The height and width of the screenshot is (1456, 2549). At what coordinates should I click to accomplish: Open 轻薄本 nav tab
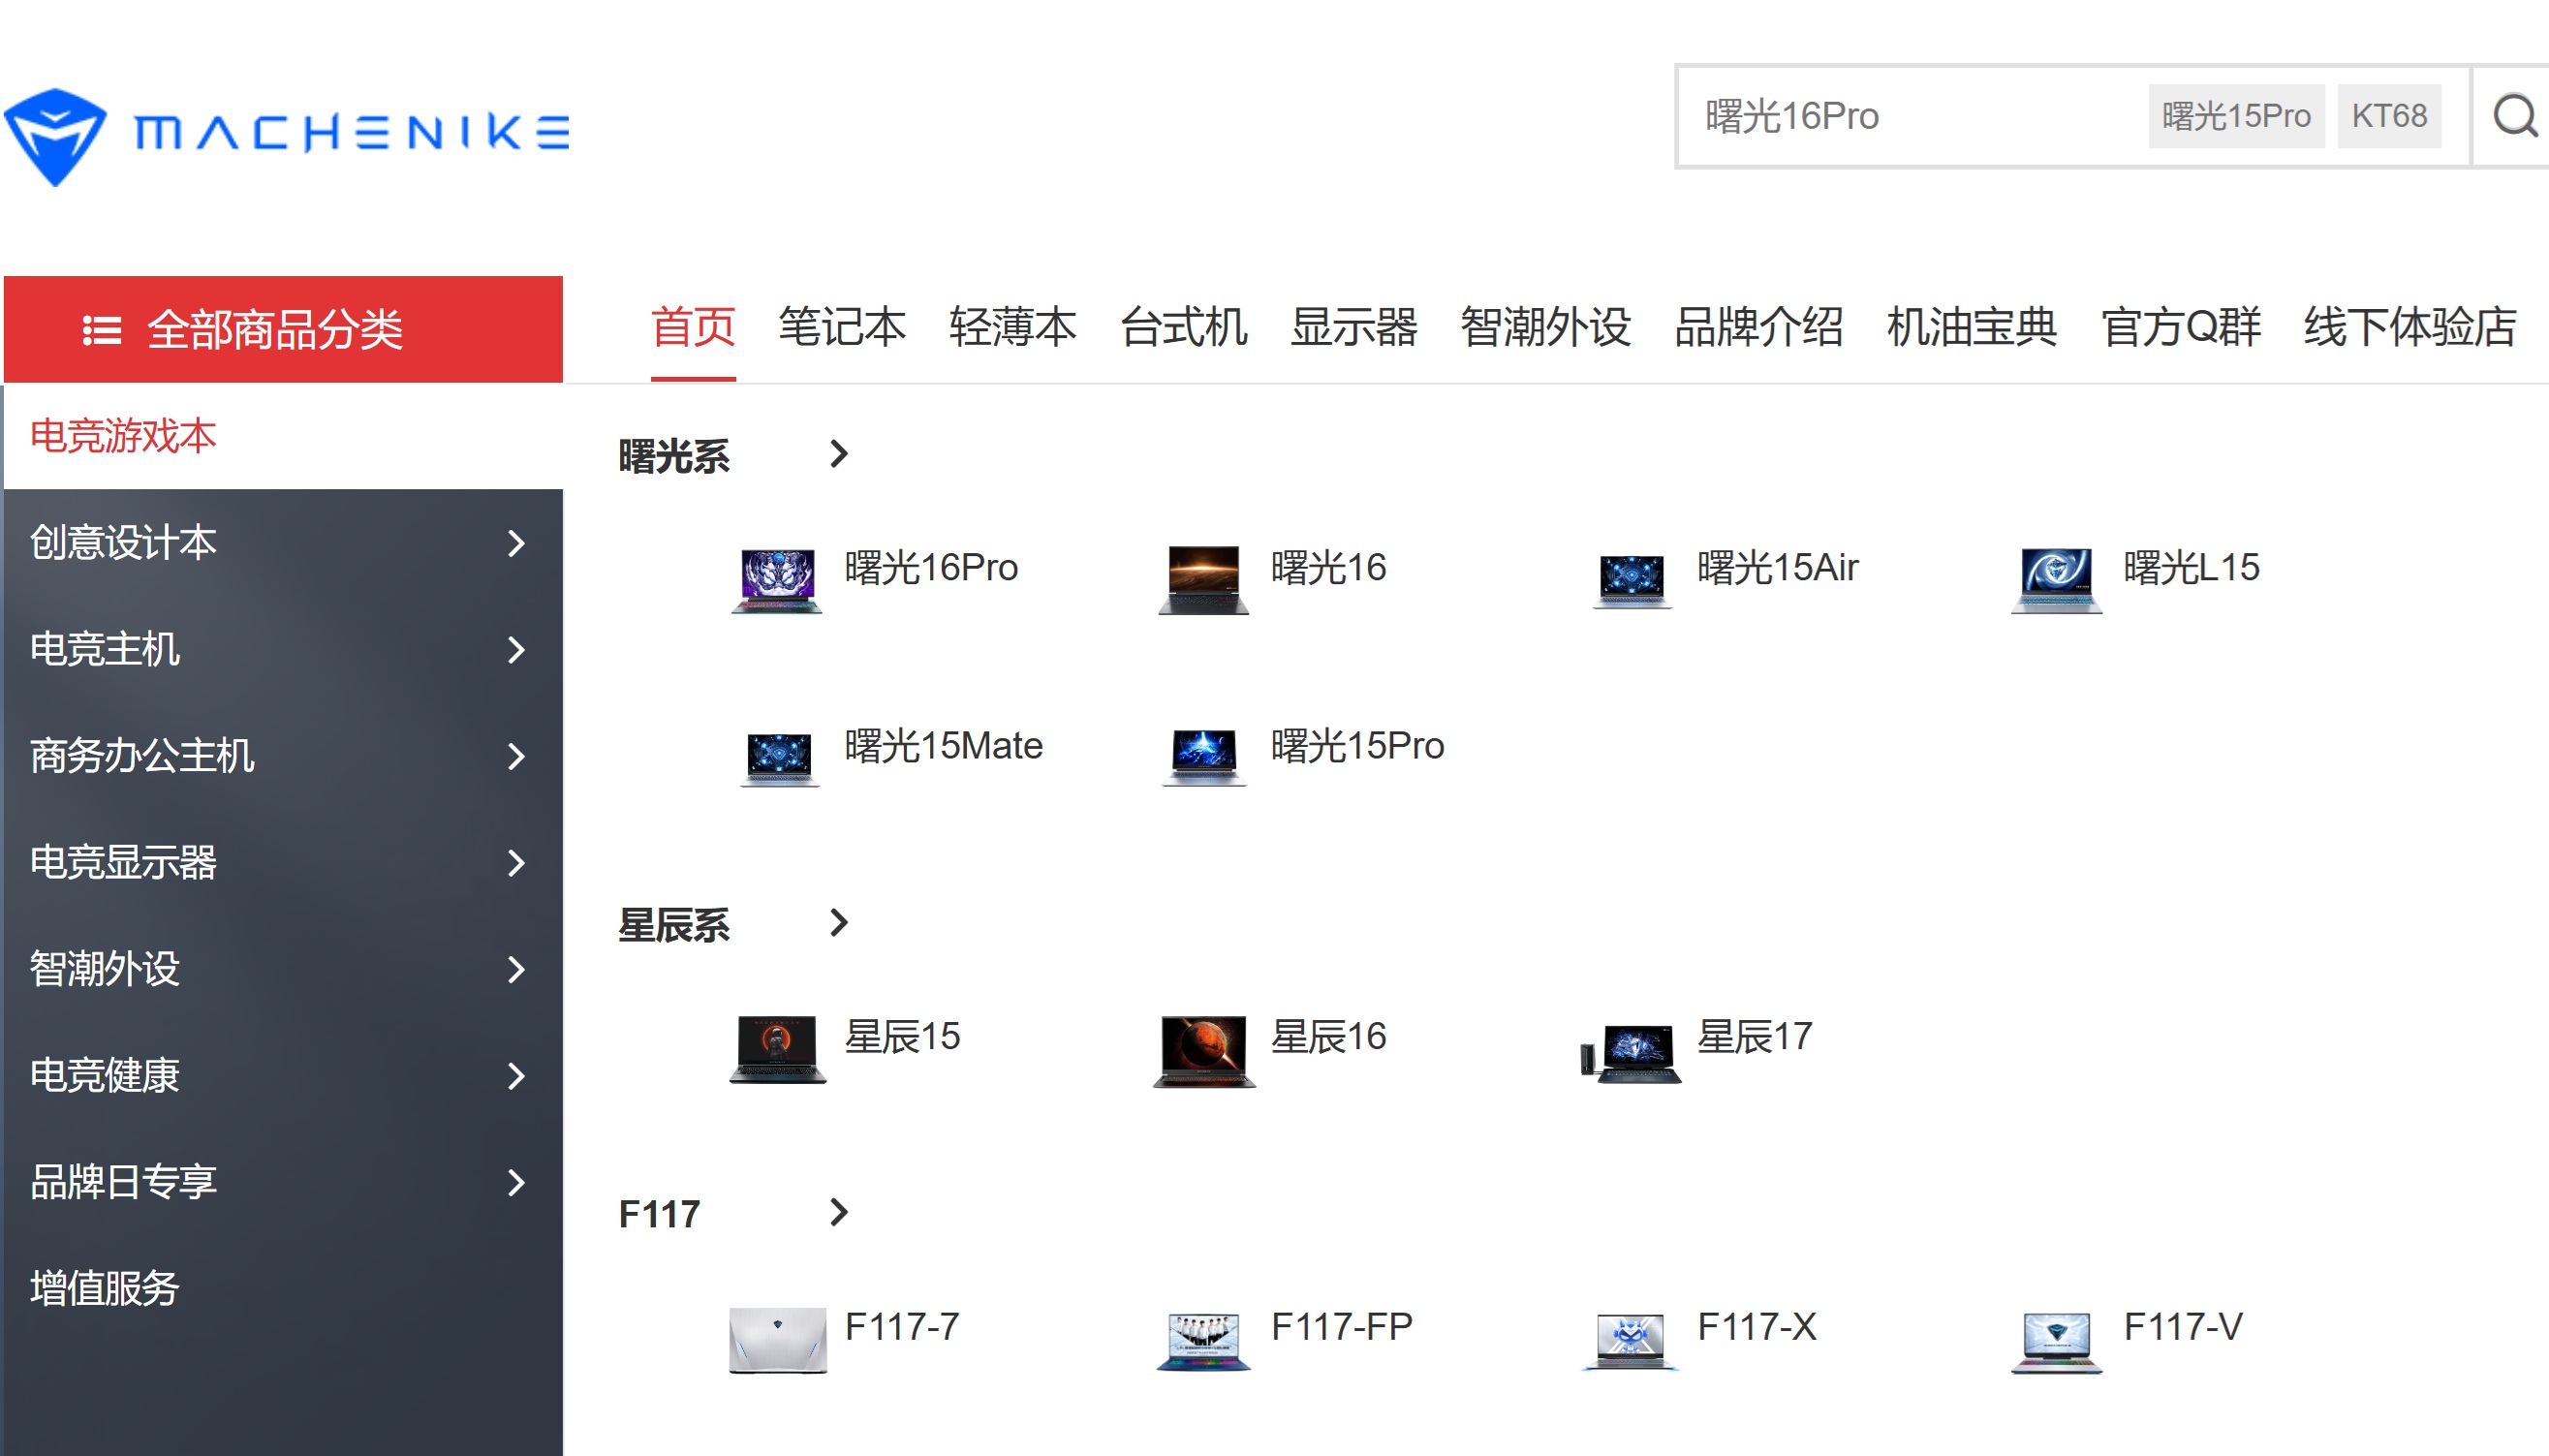click(x=1013, y=328)
